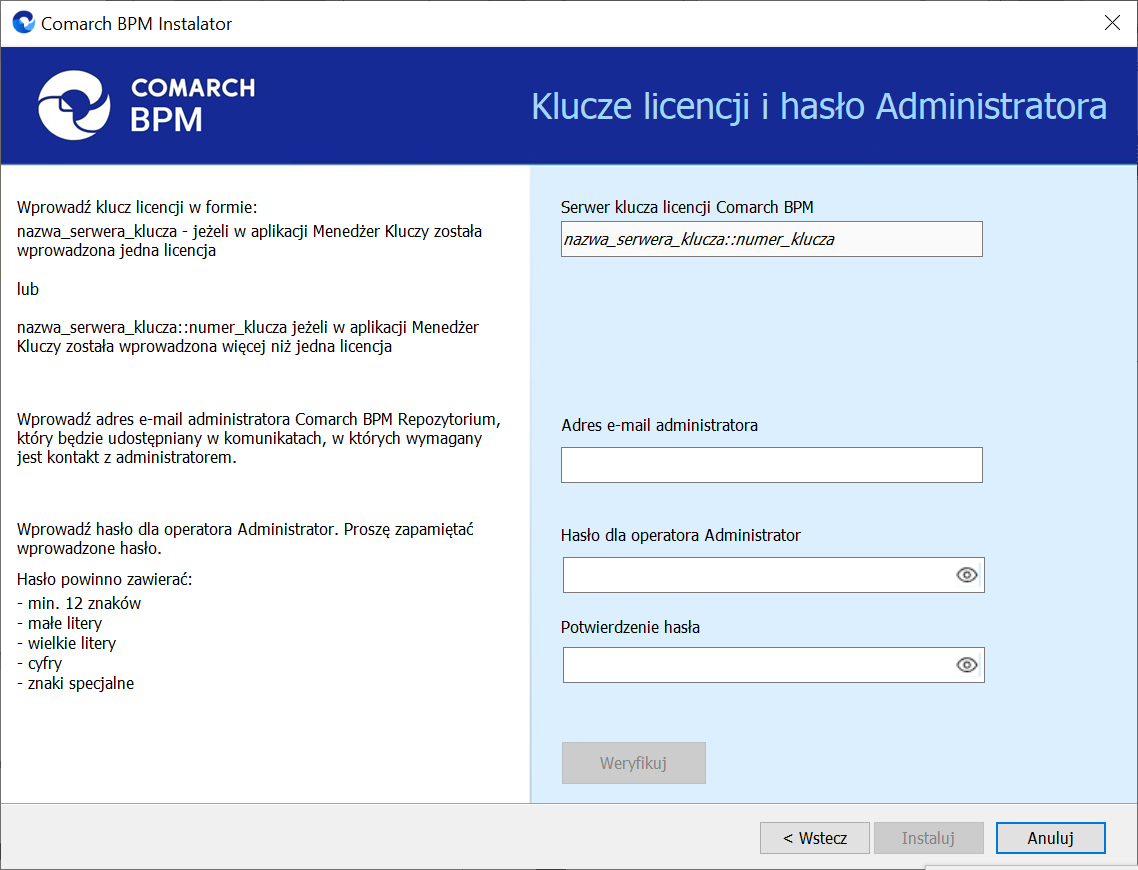Click the '- znaki specjalne' requirement
Image resolution: width=1138 pixels, height=870 pixels.
(75, 683)
